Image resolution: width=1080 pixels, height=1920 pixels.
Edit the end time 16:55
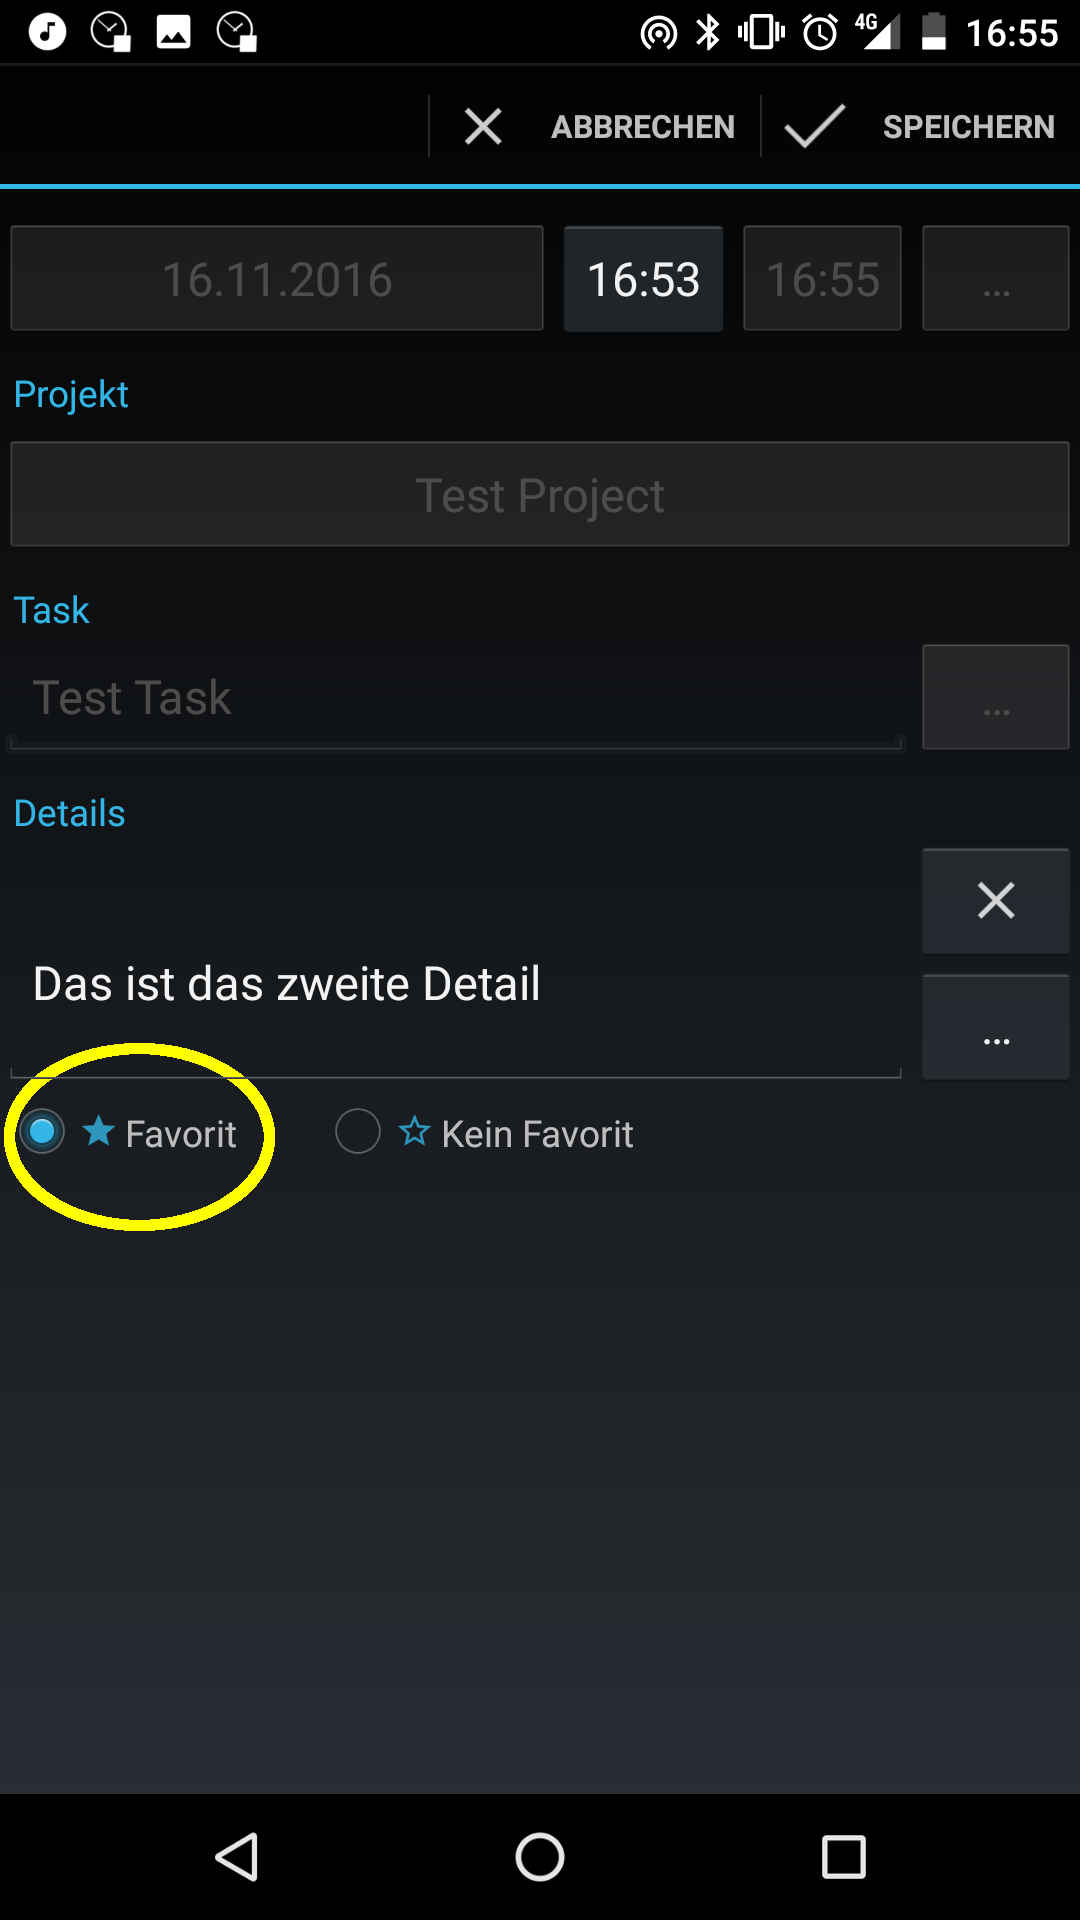click(822, 278)
